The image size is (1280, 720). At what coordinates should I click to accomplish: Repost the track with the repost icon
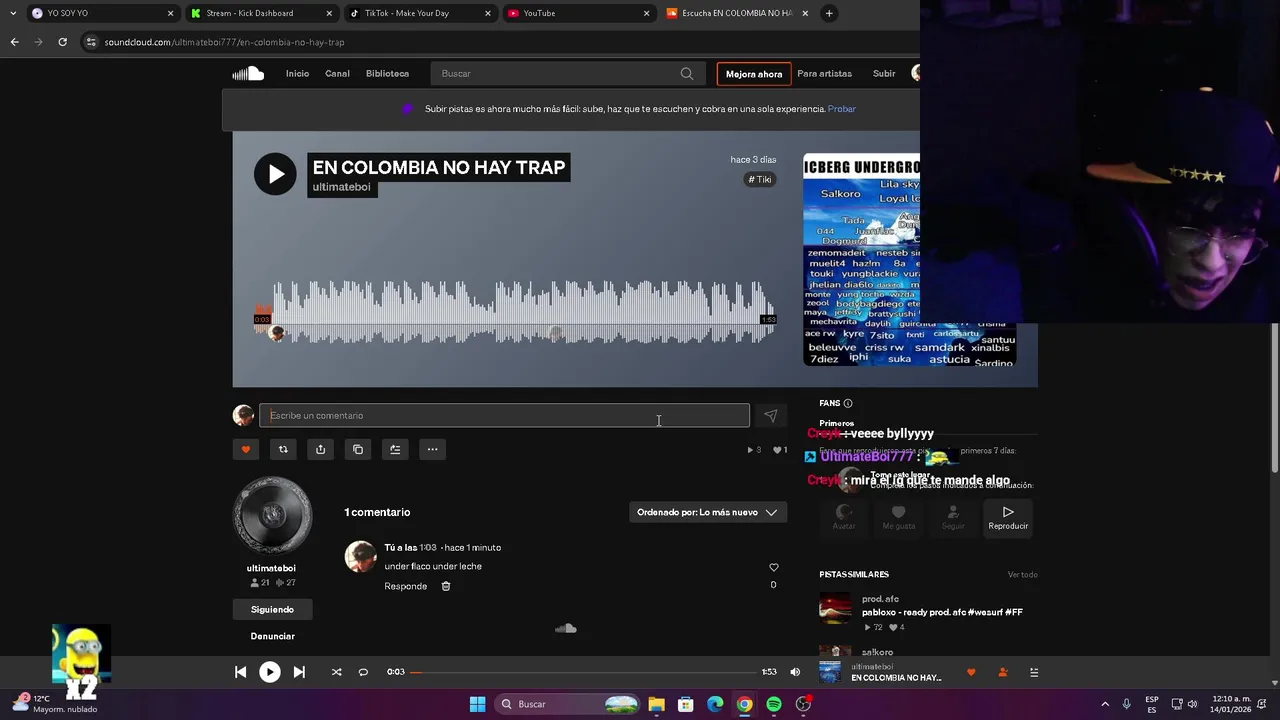283,449
